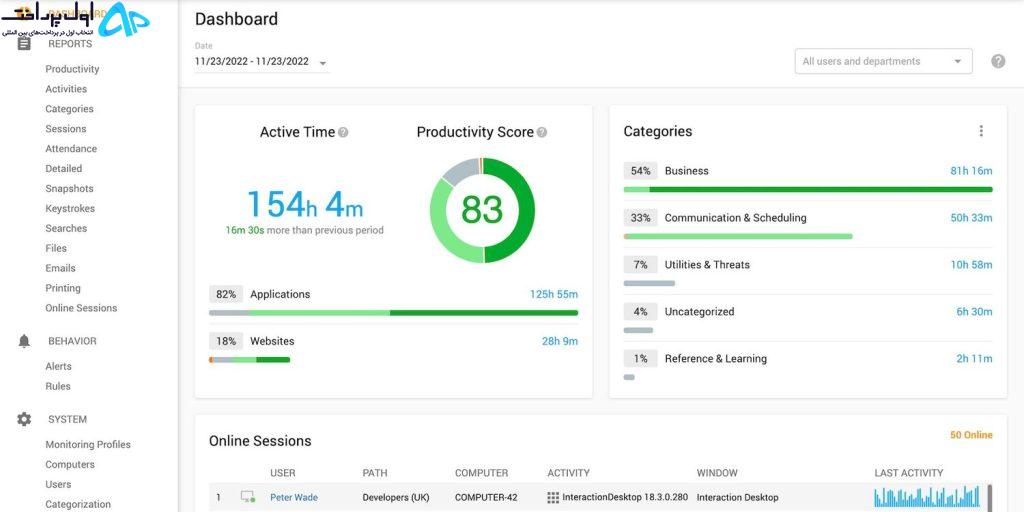Click the Business category progress bar
Image resolution: width=1024 pixels, height=512 pixels.
point(808,189)
